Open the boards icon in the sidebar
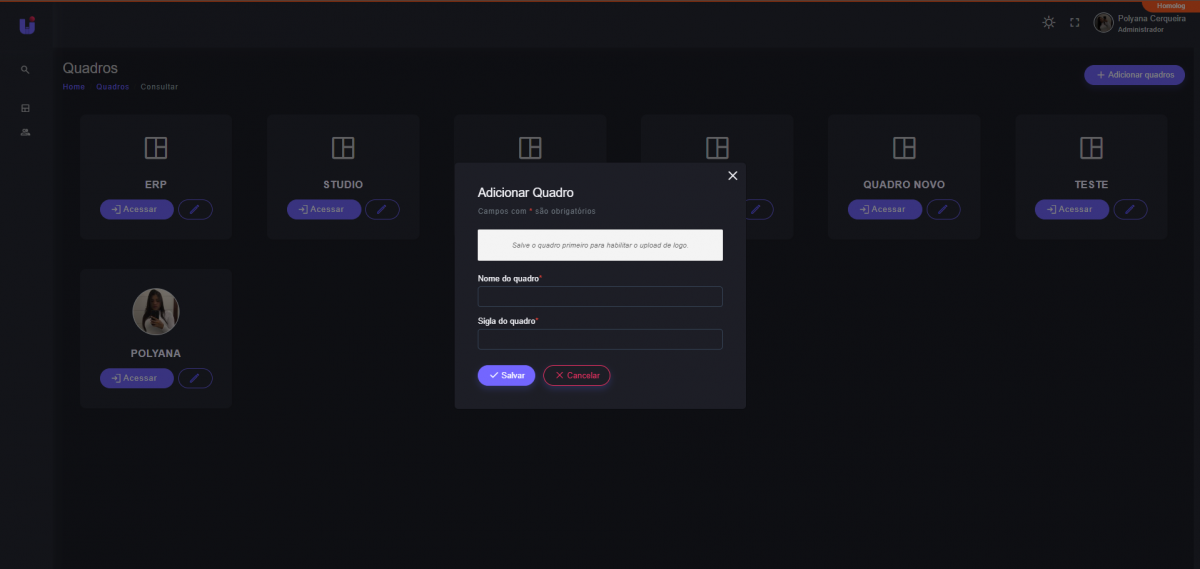This screenshot has width=1200, height=569. coord(25,108)
